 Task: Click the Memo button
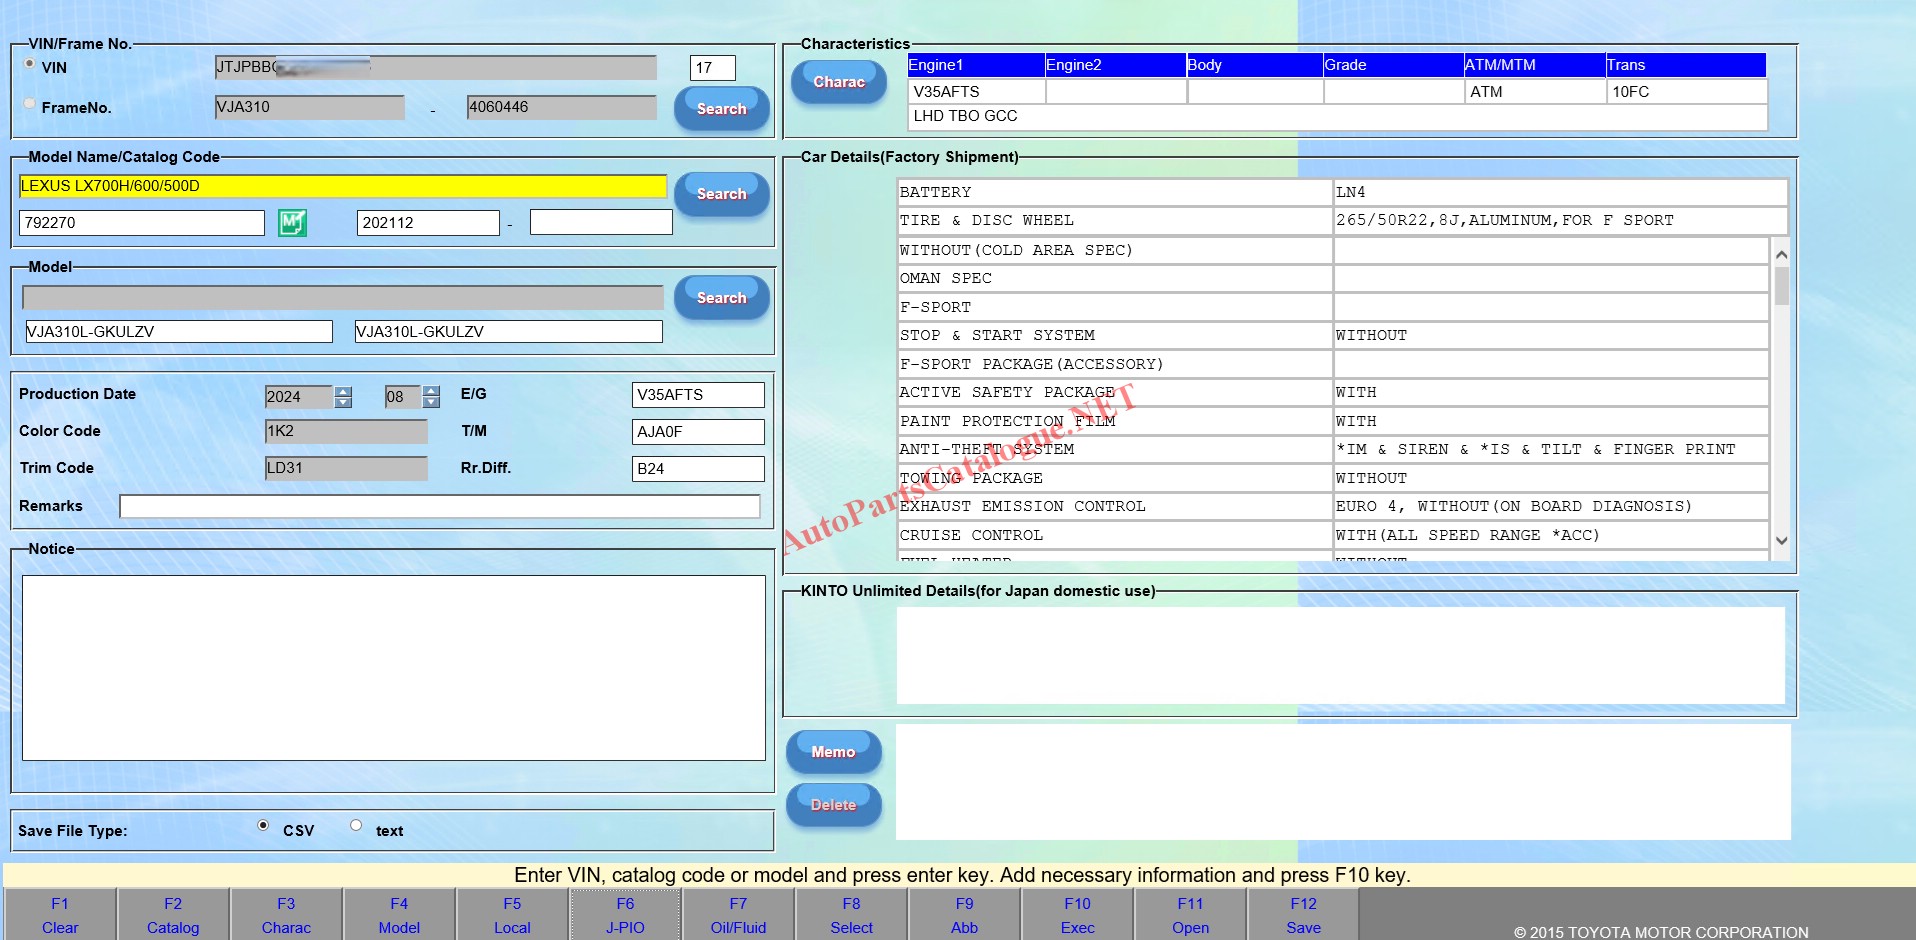pyautogui.click(x=833, y=751)
